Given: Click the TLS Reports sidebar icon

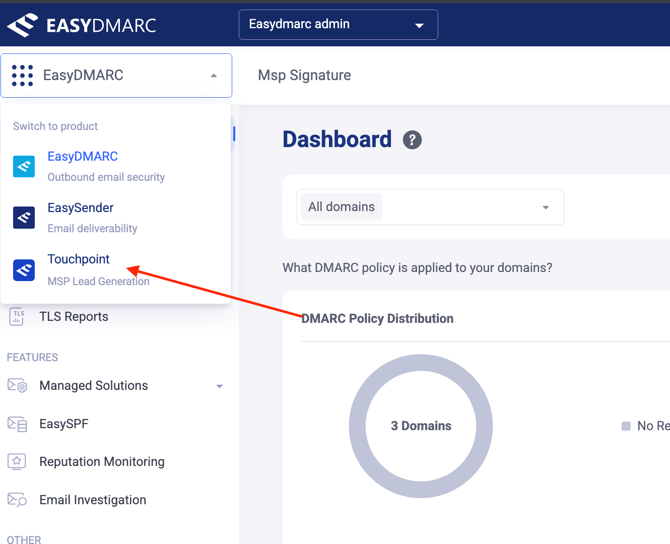Looking at the screenshot, I should coord(17,317).
